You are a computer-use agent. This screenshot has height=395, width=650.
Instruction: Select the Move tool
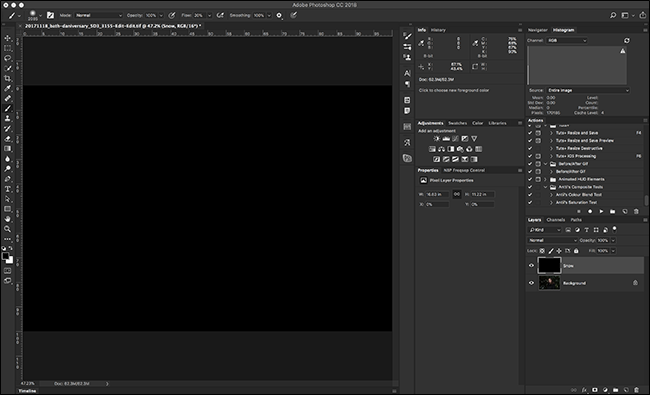(x=7, y=38)
